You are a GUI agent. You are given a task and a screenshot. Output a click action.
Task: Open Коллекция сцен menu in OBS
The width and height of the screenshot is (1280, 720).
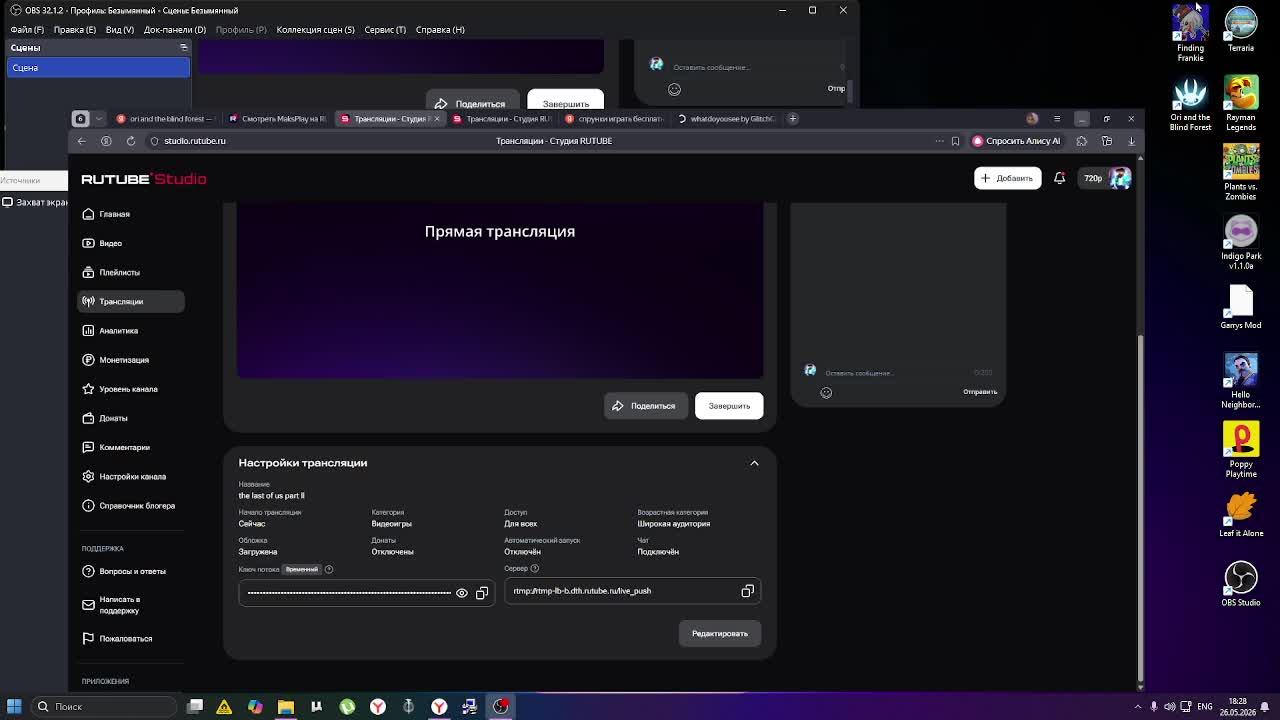315,30
